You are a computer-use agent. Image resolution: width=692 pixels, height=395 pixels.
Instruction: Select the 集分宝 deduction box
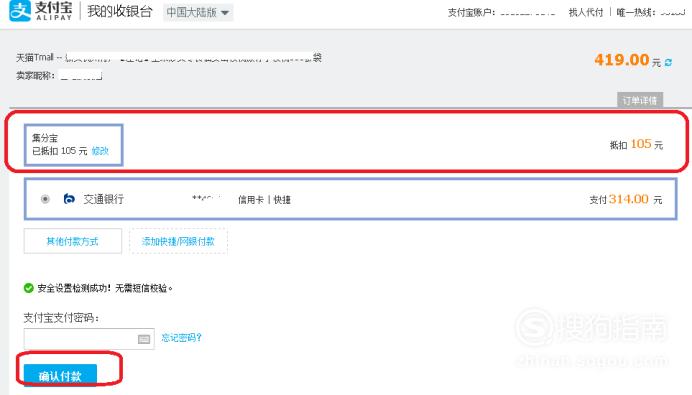[73, 145]
